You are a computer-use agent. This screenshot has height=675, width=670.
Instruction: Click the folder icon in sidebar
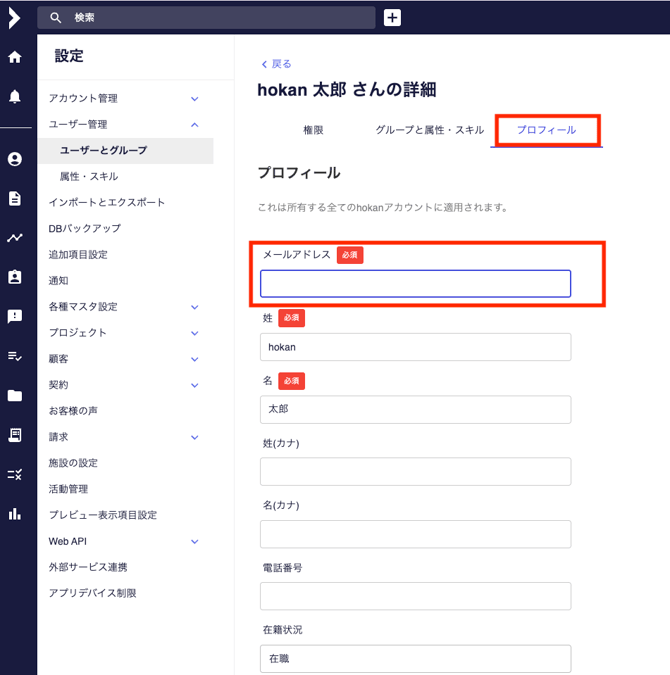pos(15,395)
